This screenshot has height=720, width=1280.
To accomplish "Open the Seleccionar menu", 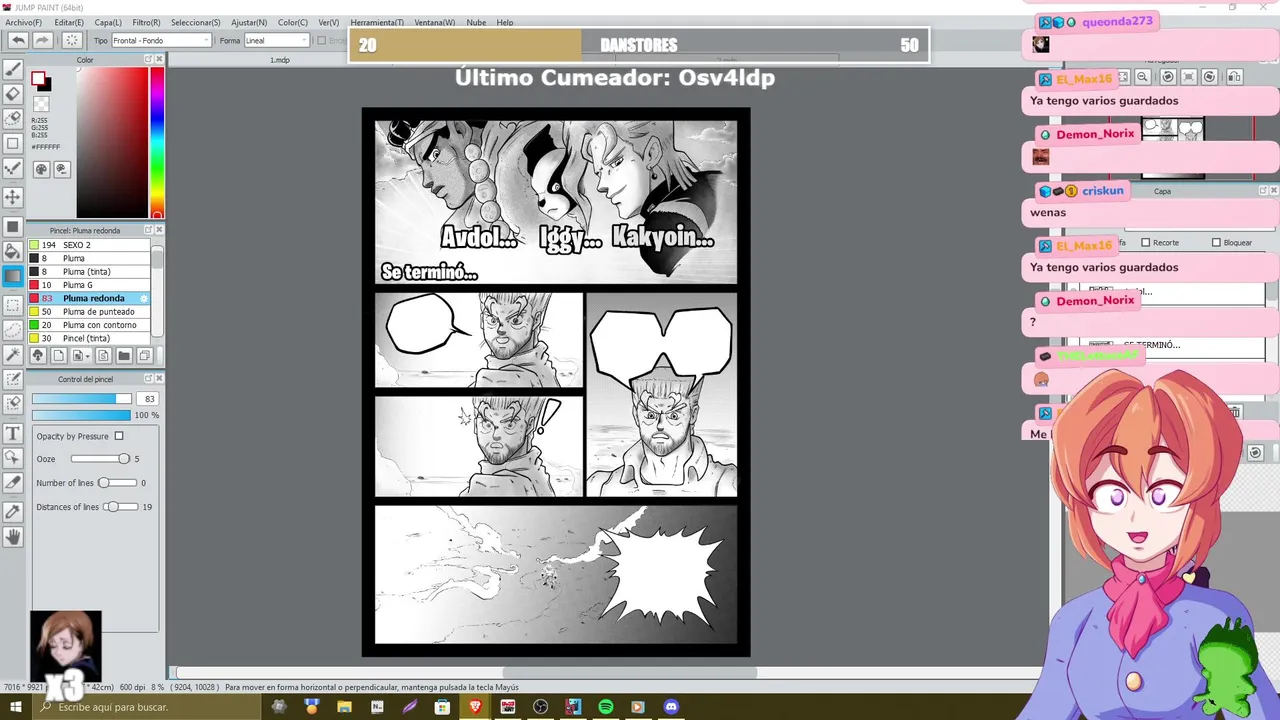I will [195, 22].
